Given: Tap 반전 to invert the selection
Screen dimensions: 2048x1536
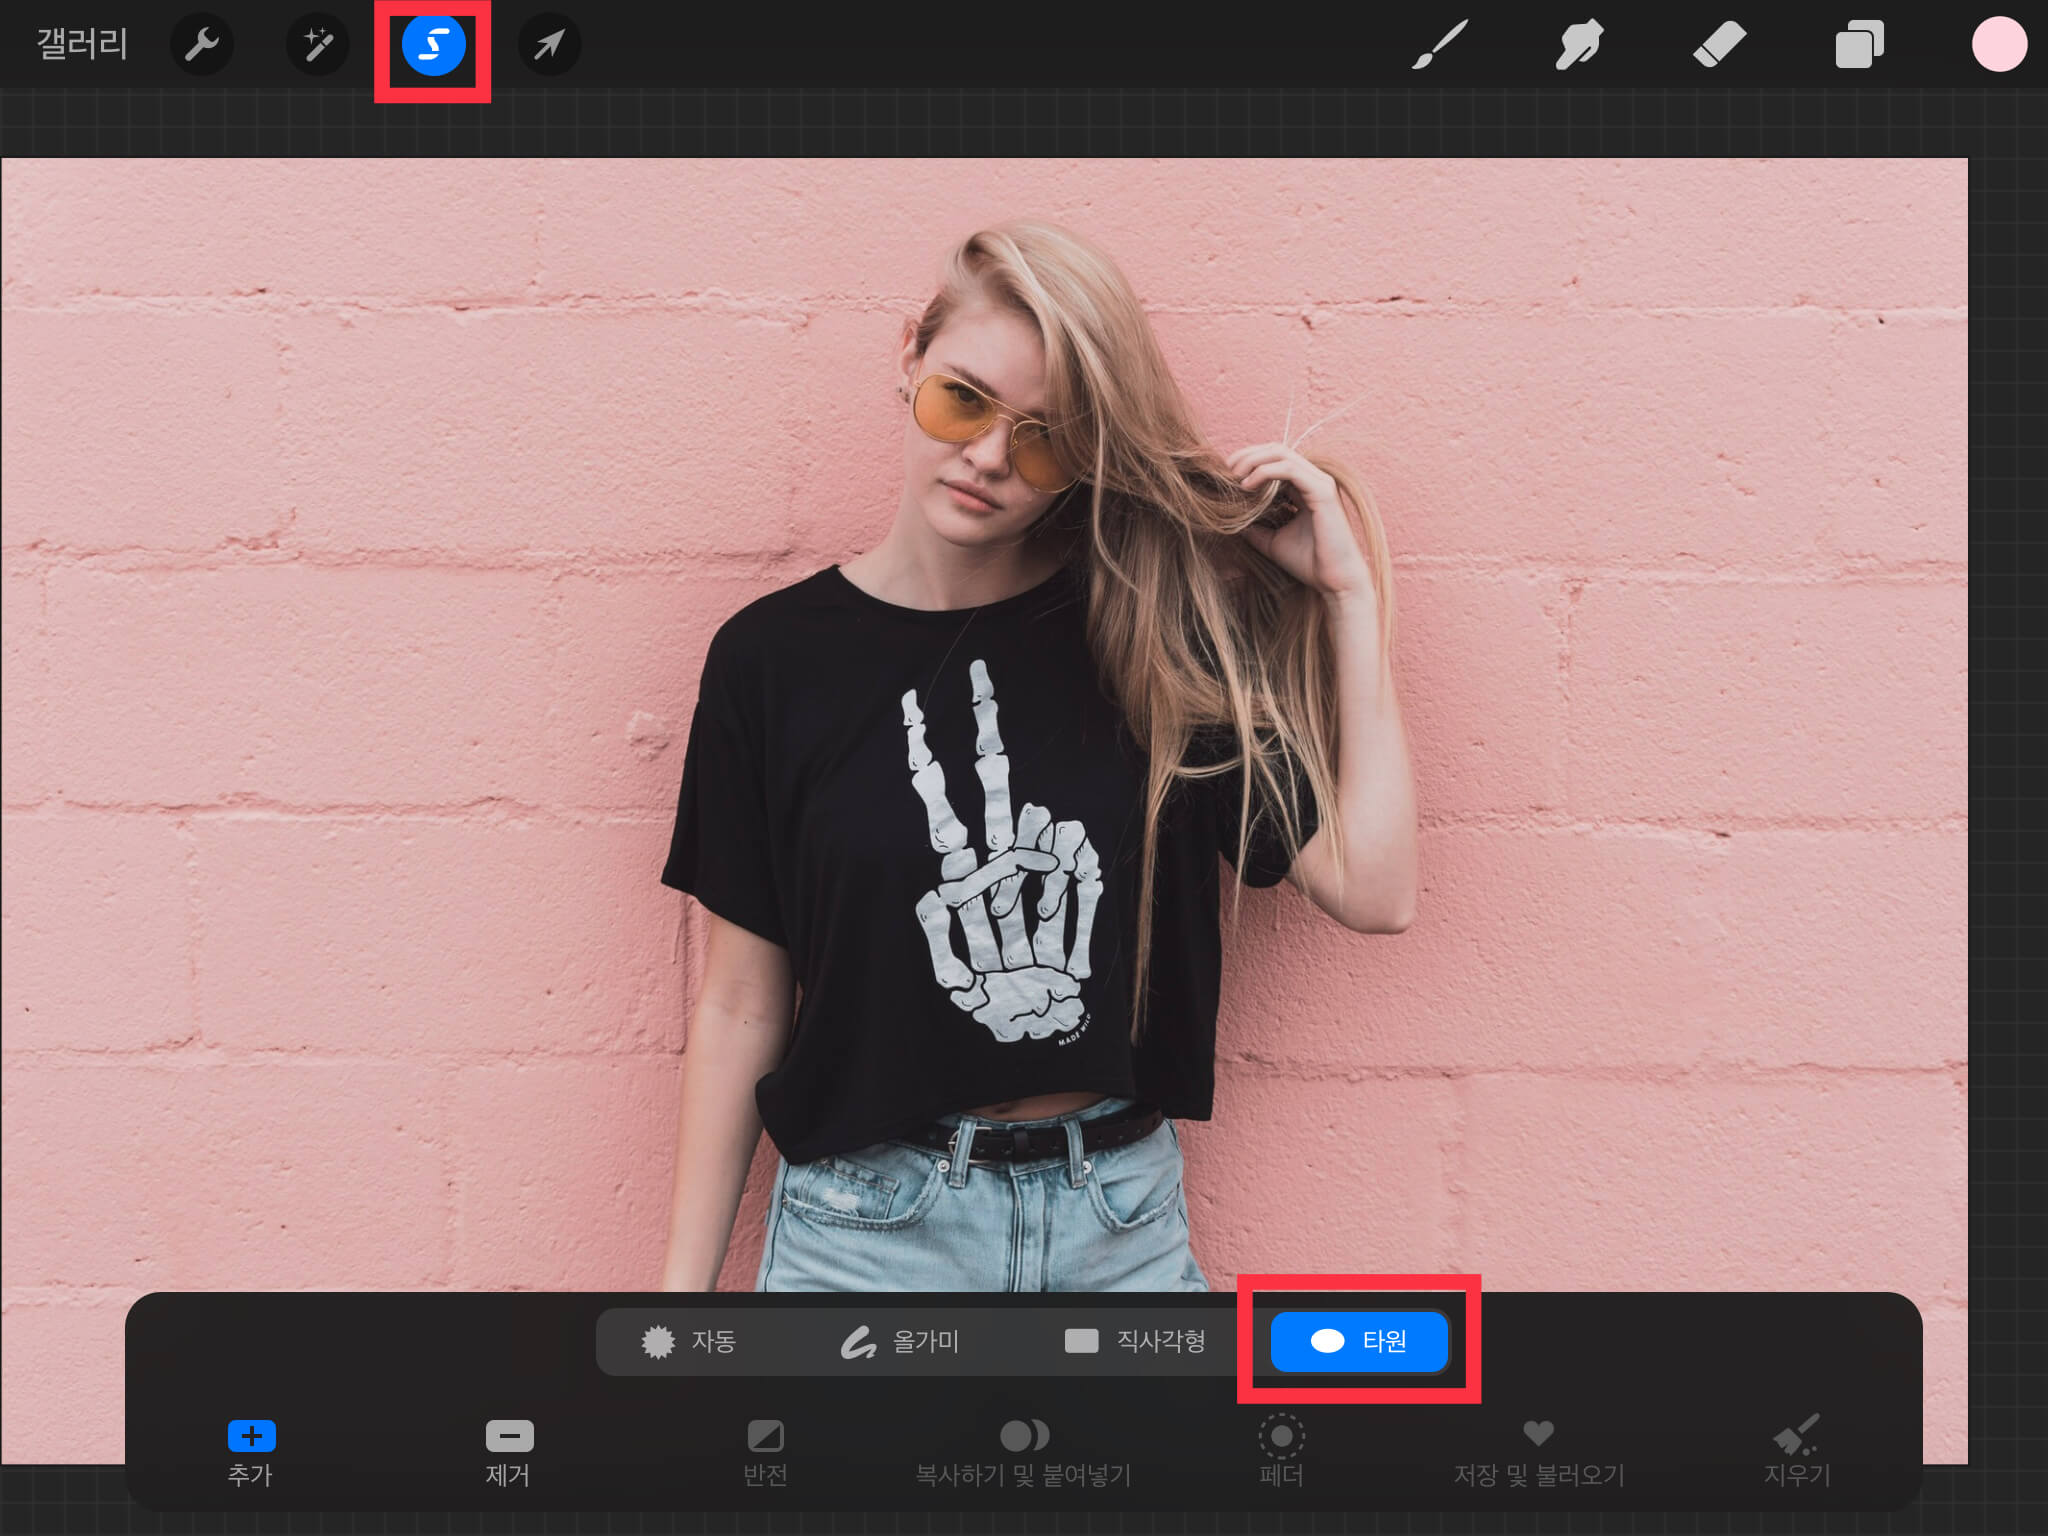Looking at the screenshot, I should (766, 1452).
